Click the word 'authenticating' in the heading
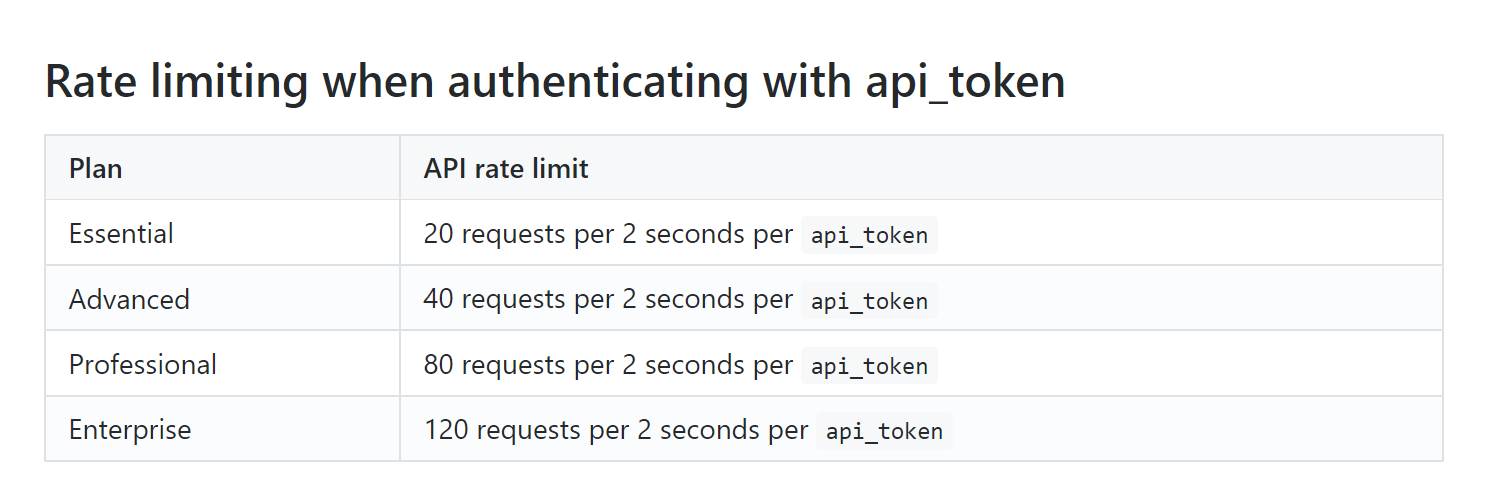1491x483 pixels. [597, 82]
